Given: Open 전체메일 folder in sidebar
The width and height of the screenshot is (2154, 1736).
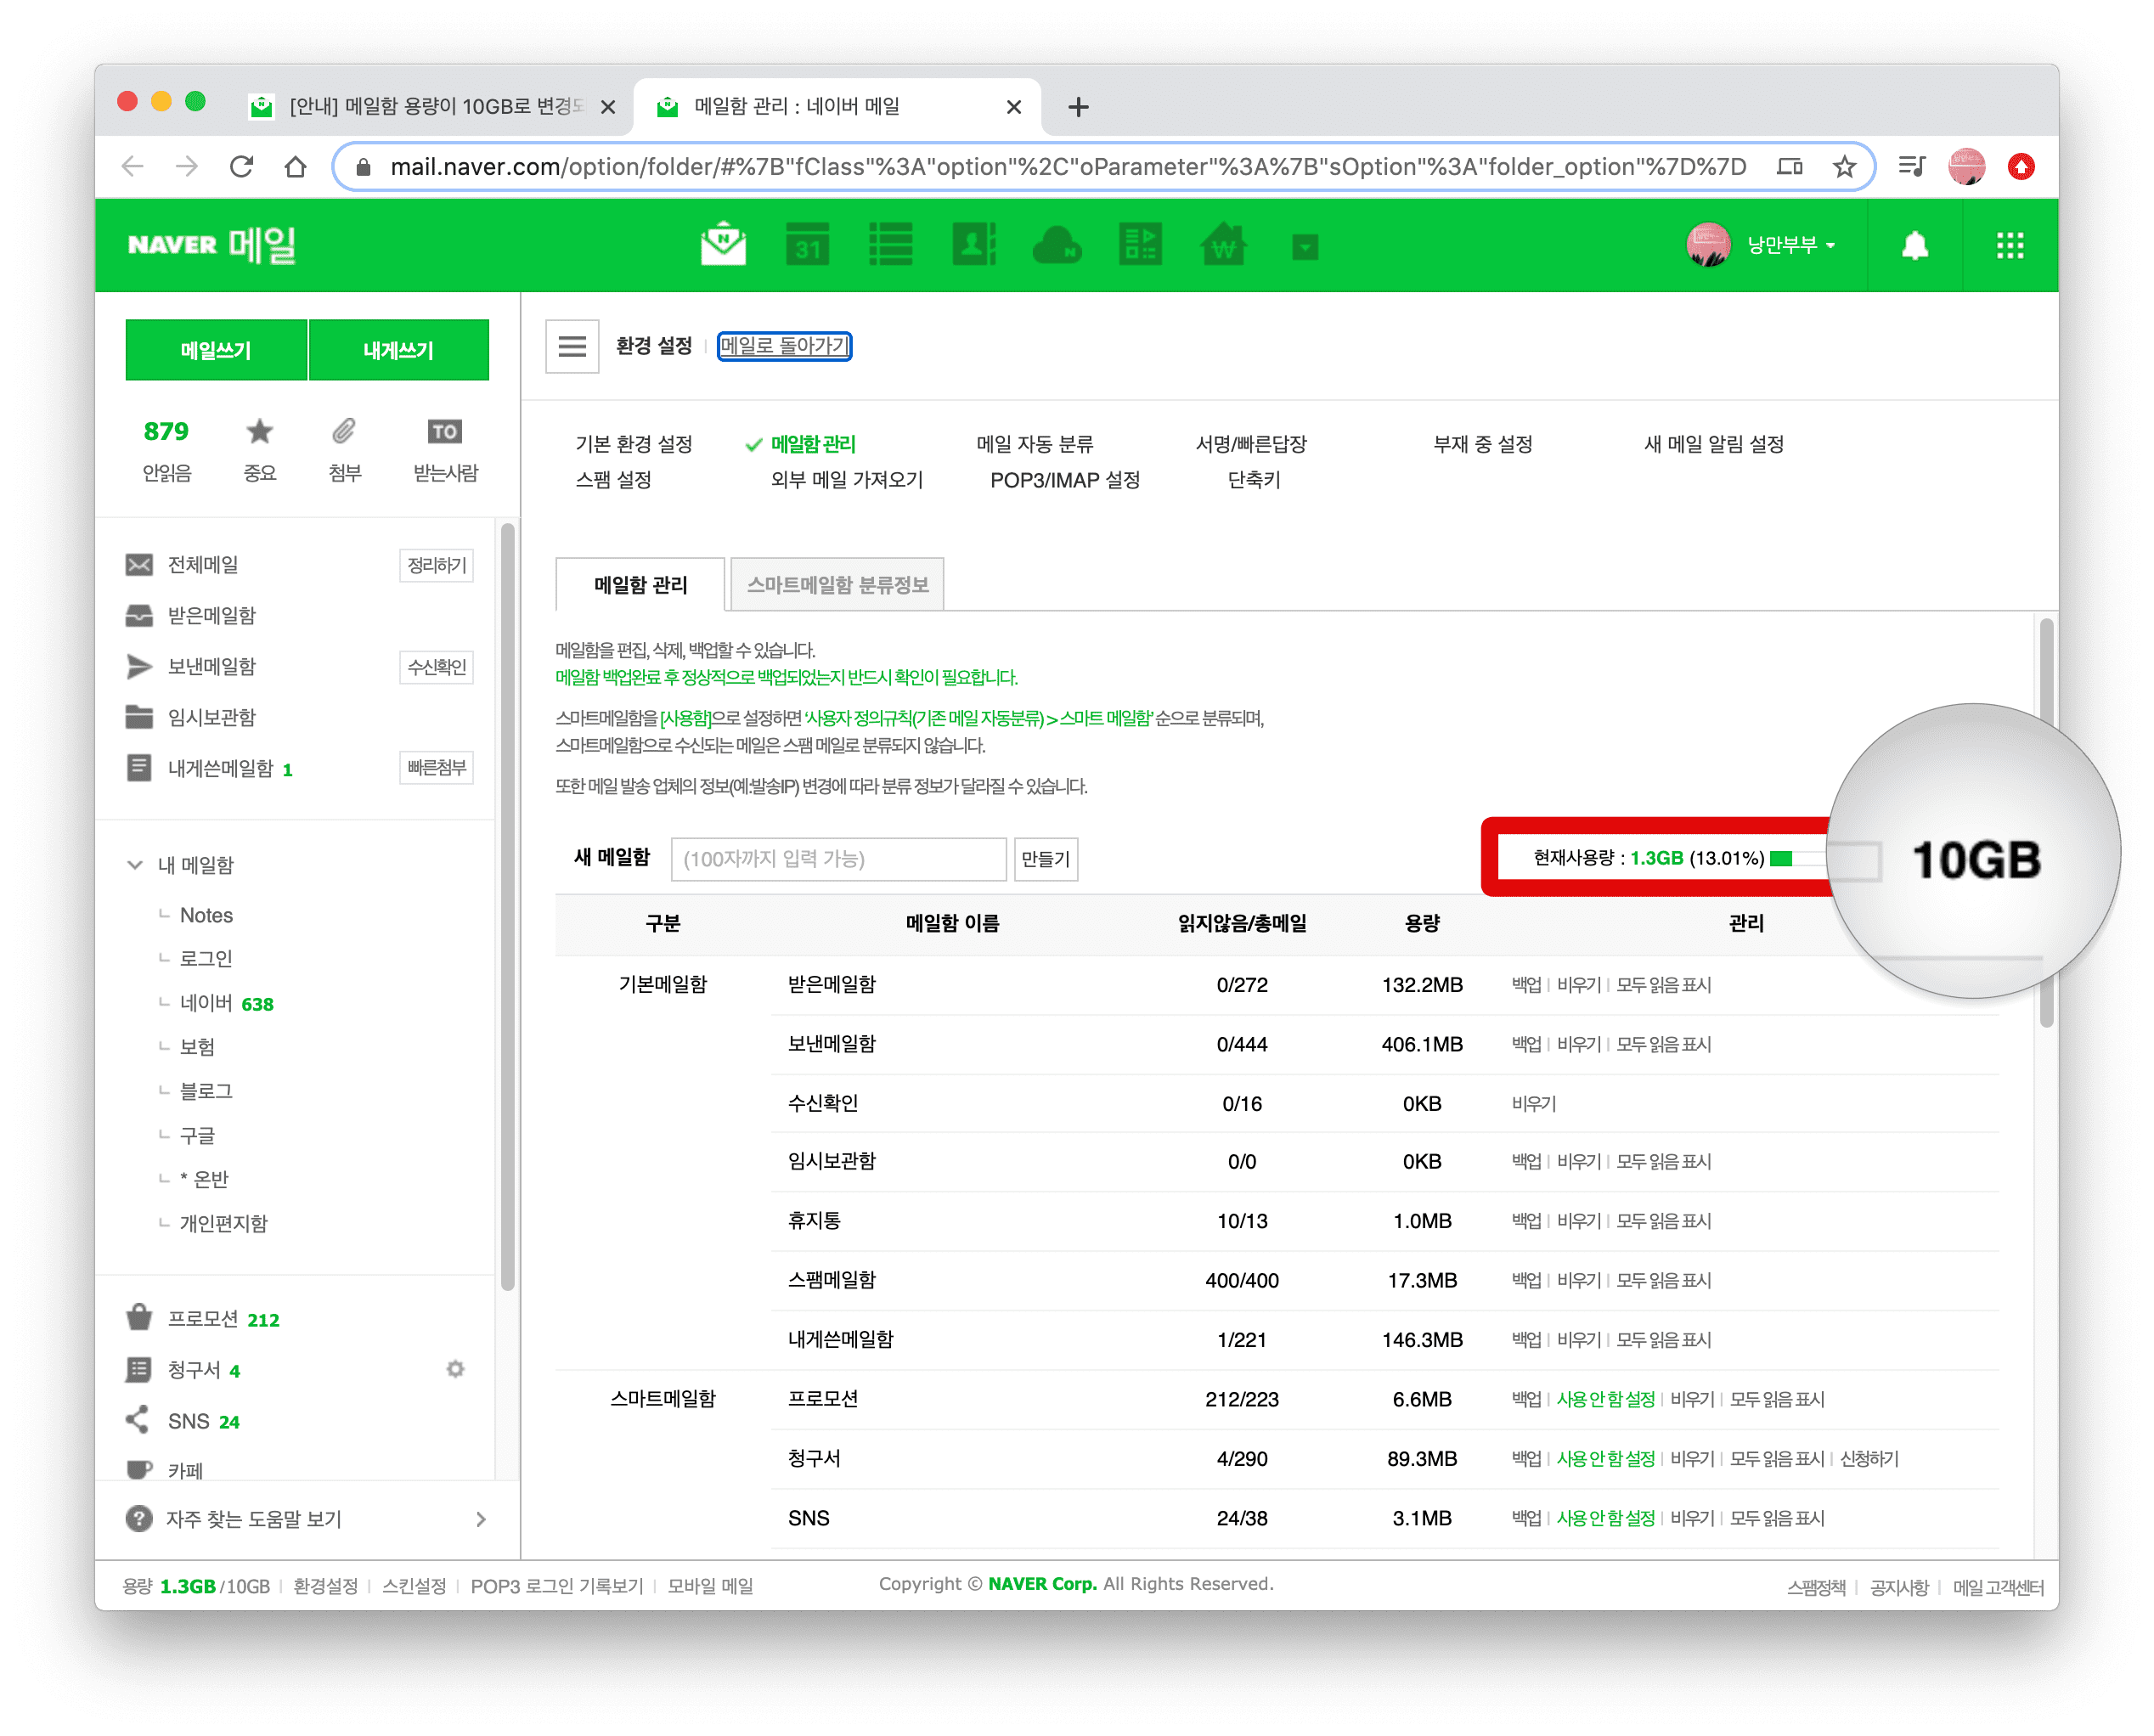Looking at the screenshot, I should coord(202,565).
